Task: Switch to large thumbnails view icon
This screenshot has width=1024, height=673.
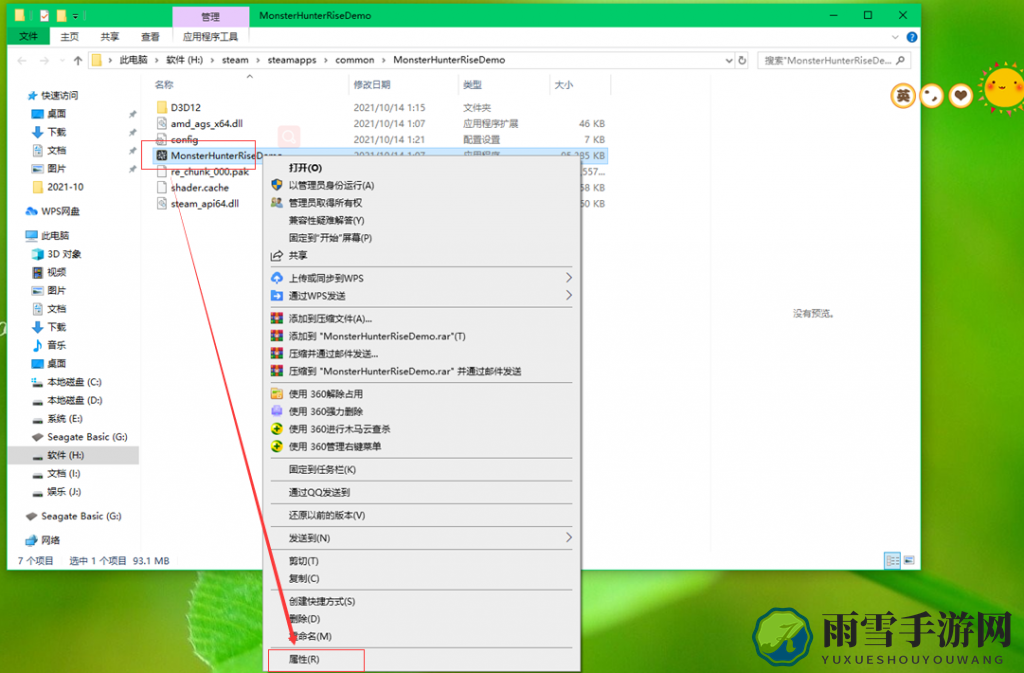Action: [x=908, y=560]
